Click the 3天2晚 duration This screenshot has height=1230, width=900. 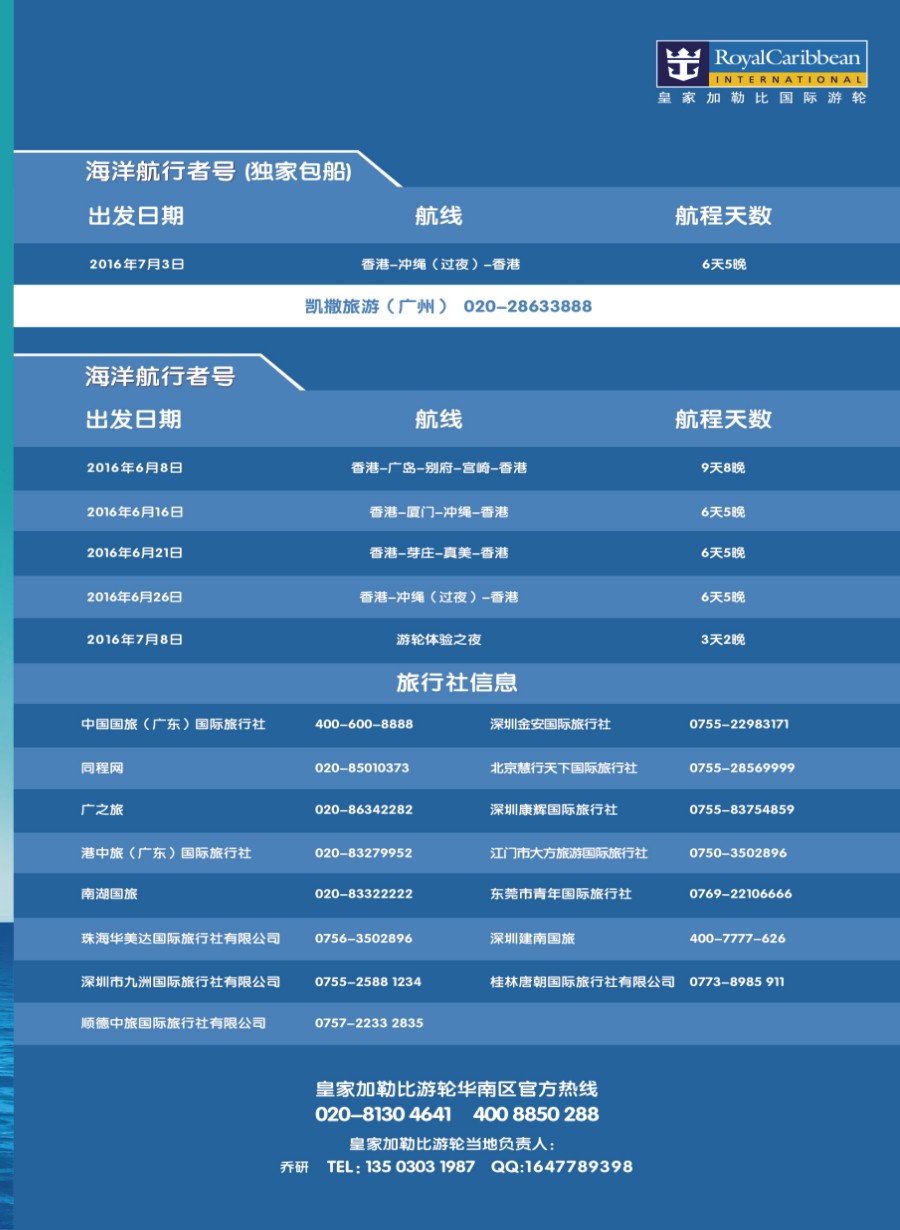723,640
